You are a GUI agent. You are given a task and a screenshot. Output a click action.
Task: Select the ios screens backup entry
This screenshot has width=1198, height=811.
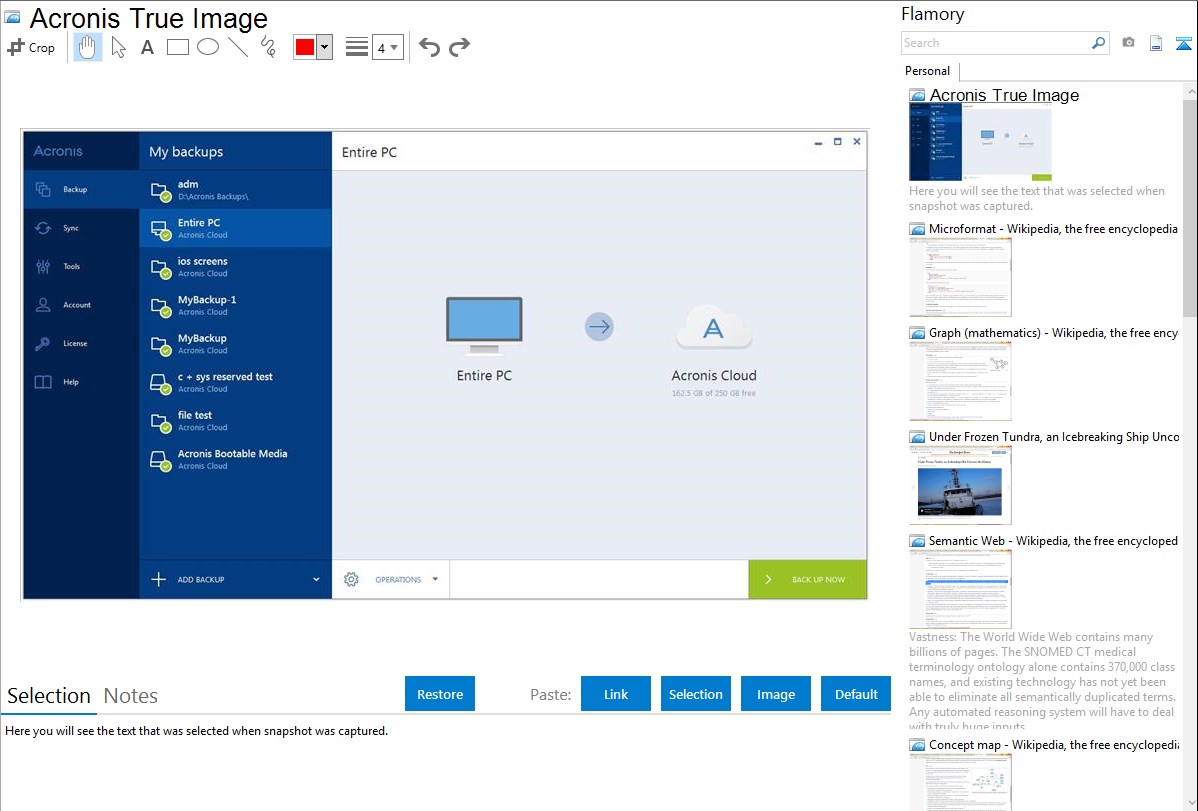[235, 267]
